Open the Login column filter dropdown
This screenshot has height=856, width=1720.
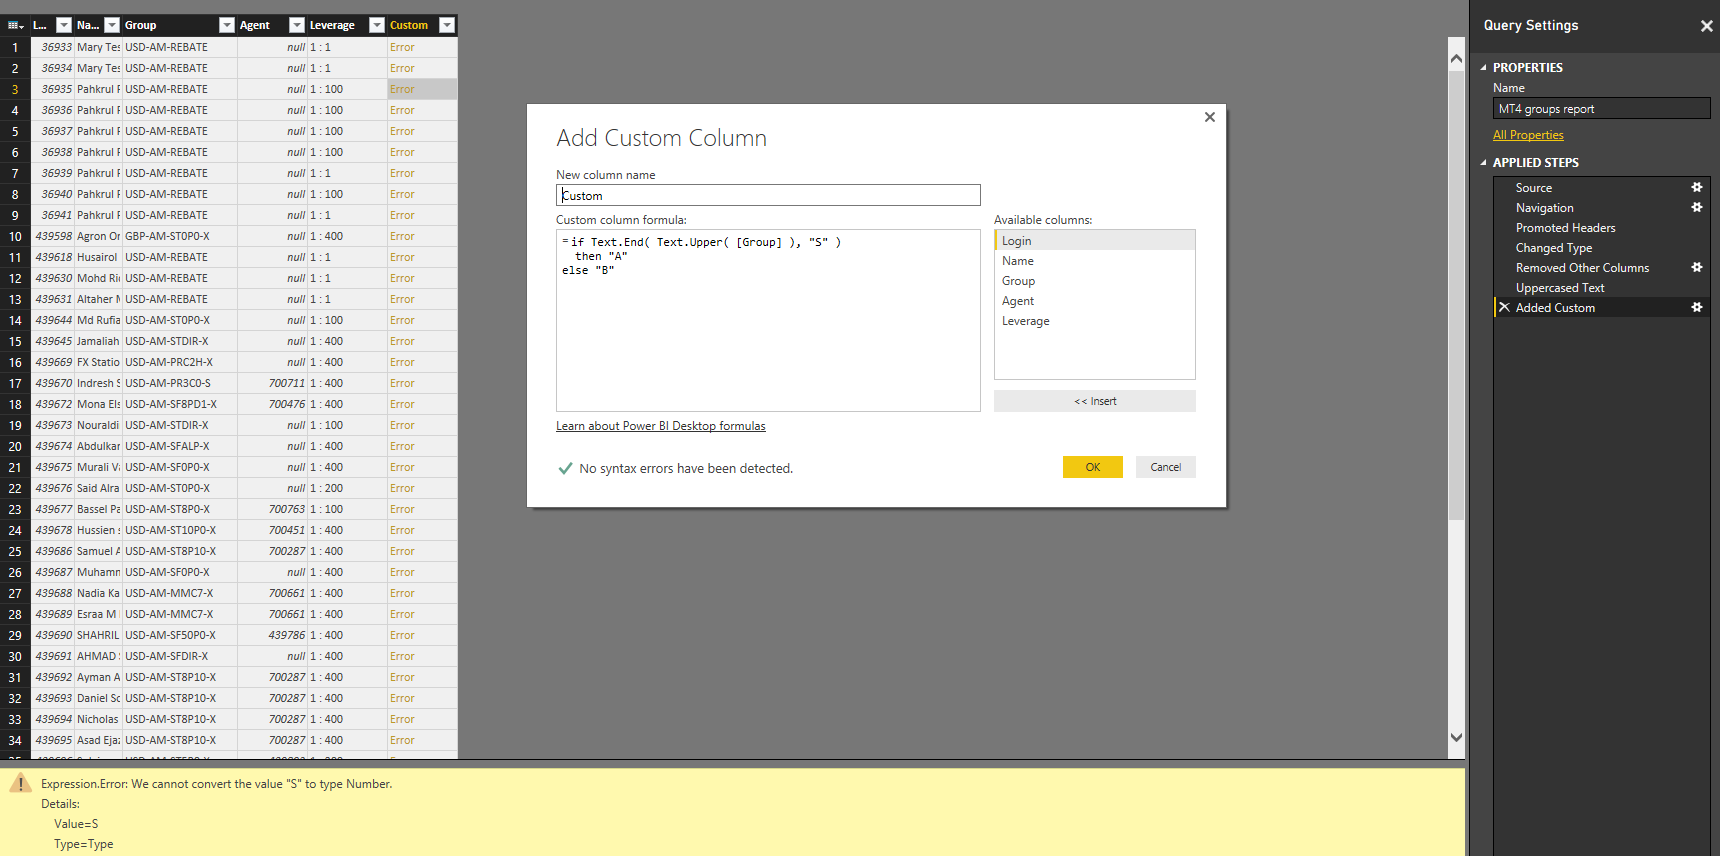coord(63,25)
